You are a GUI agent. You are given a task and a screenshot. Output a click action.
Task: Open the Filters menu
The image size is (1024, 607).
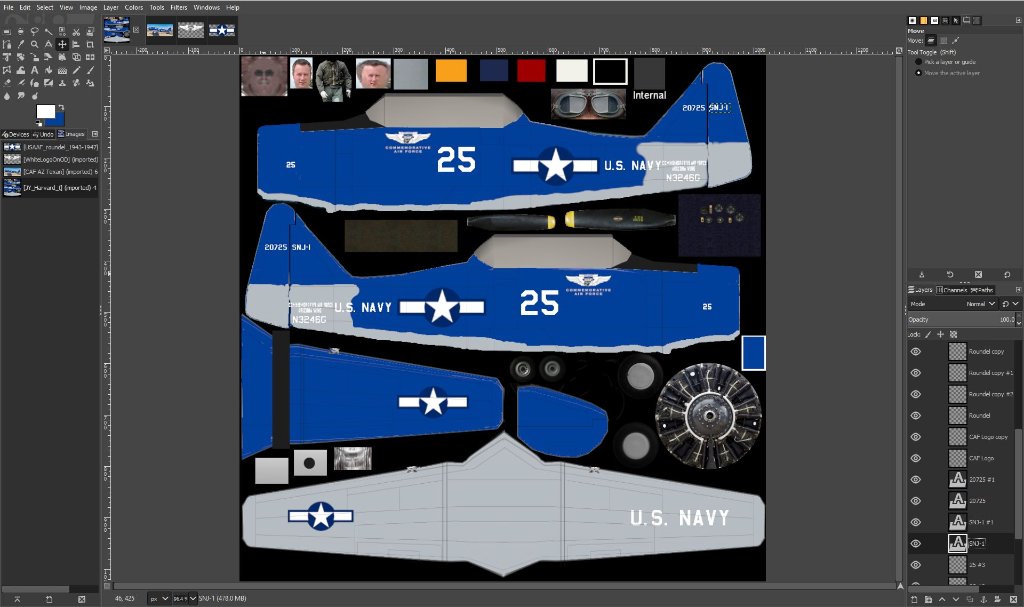tap(179, 8)
